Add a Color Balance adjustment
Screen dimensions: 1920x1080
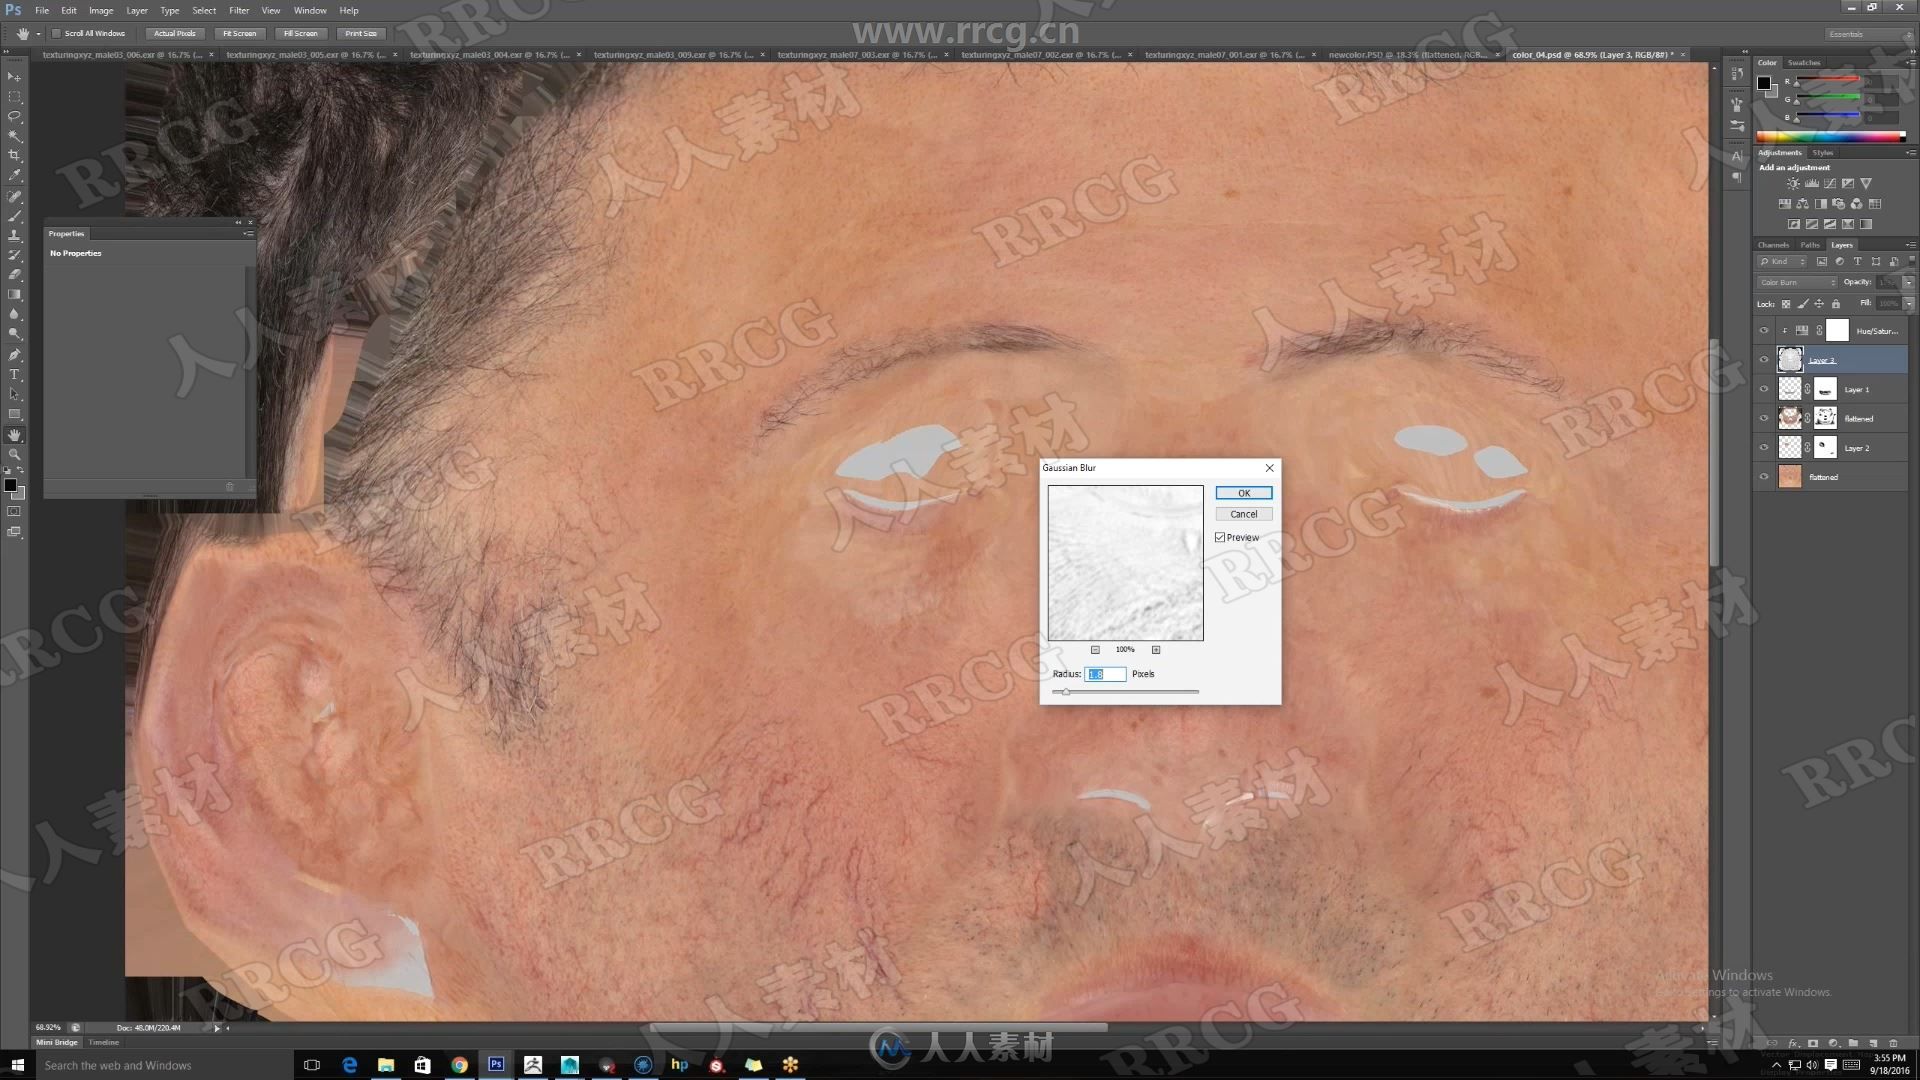coord(1802,204)
